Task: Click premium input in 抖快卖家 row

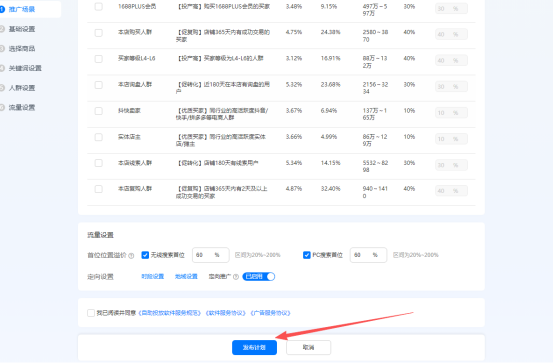Action: (451, 113)
